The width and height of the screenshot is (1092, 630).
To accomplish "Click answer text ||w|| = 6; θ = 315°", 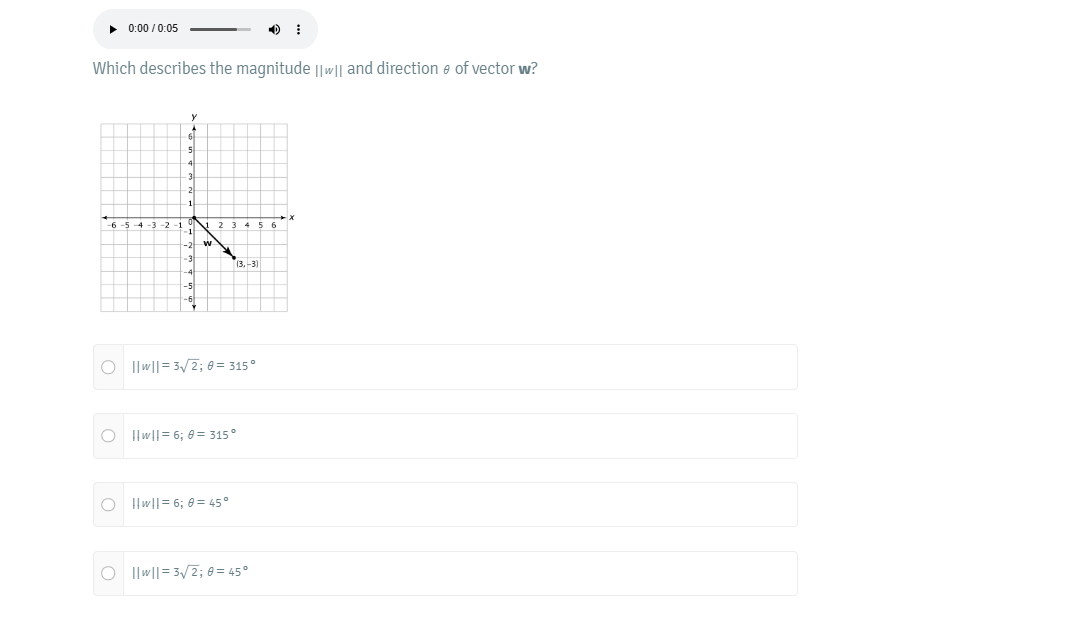I will click(183, 436).
